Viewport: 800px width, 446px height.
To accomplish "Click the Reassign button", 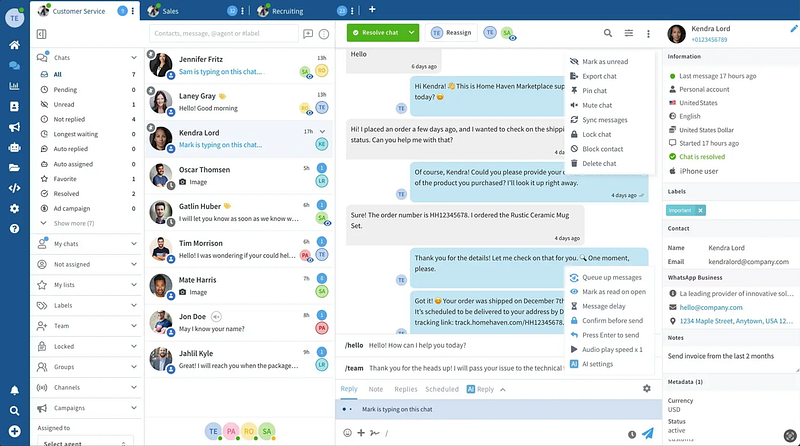I will pyautogui.click(x=451, y=32).
